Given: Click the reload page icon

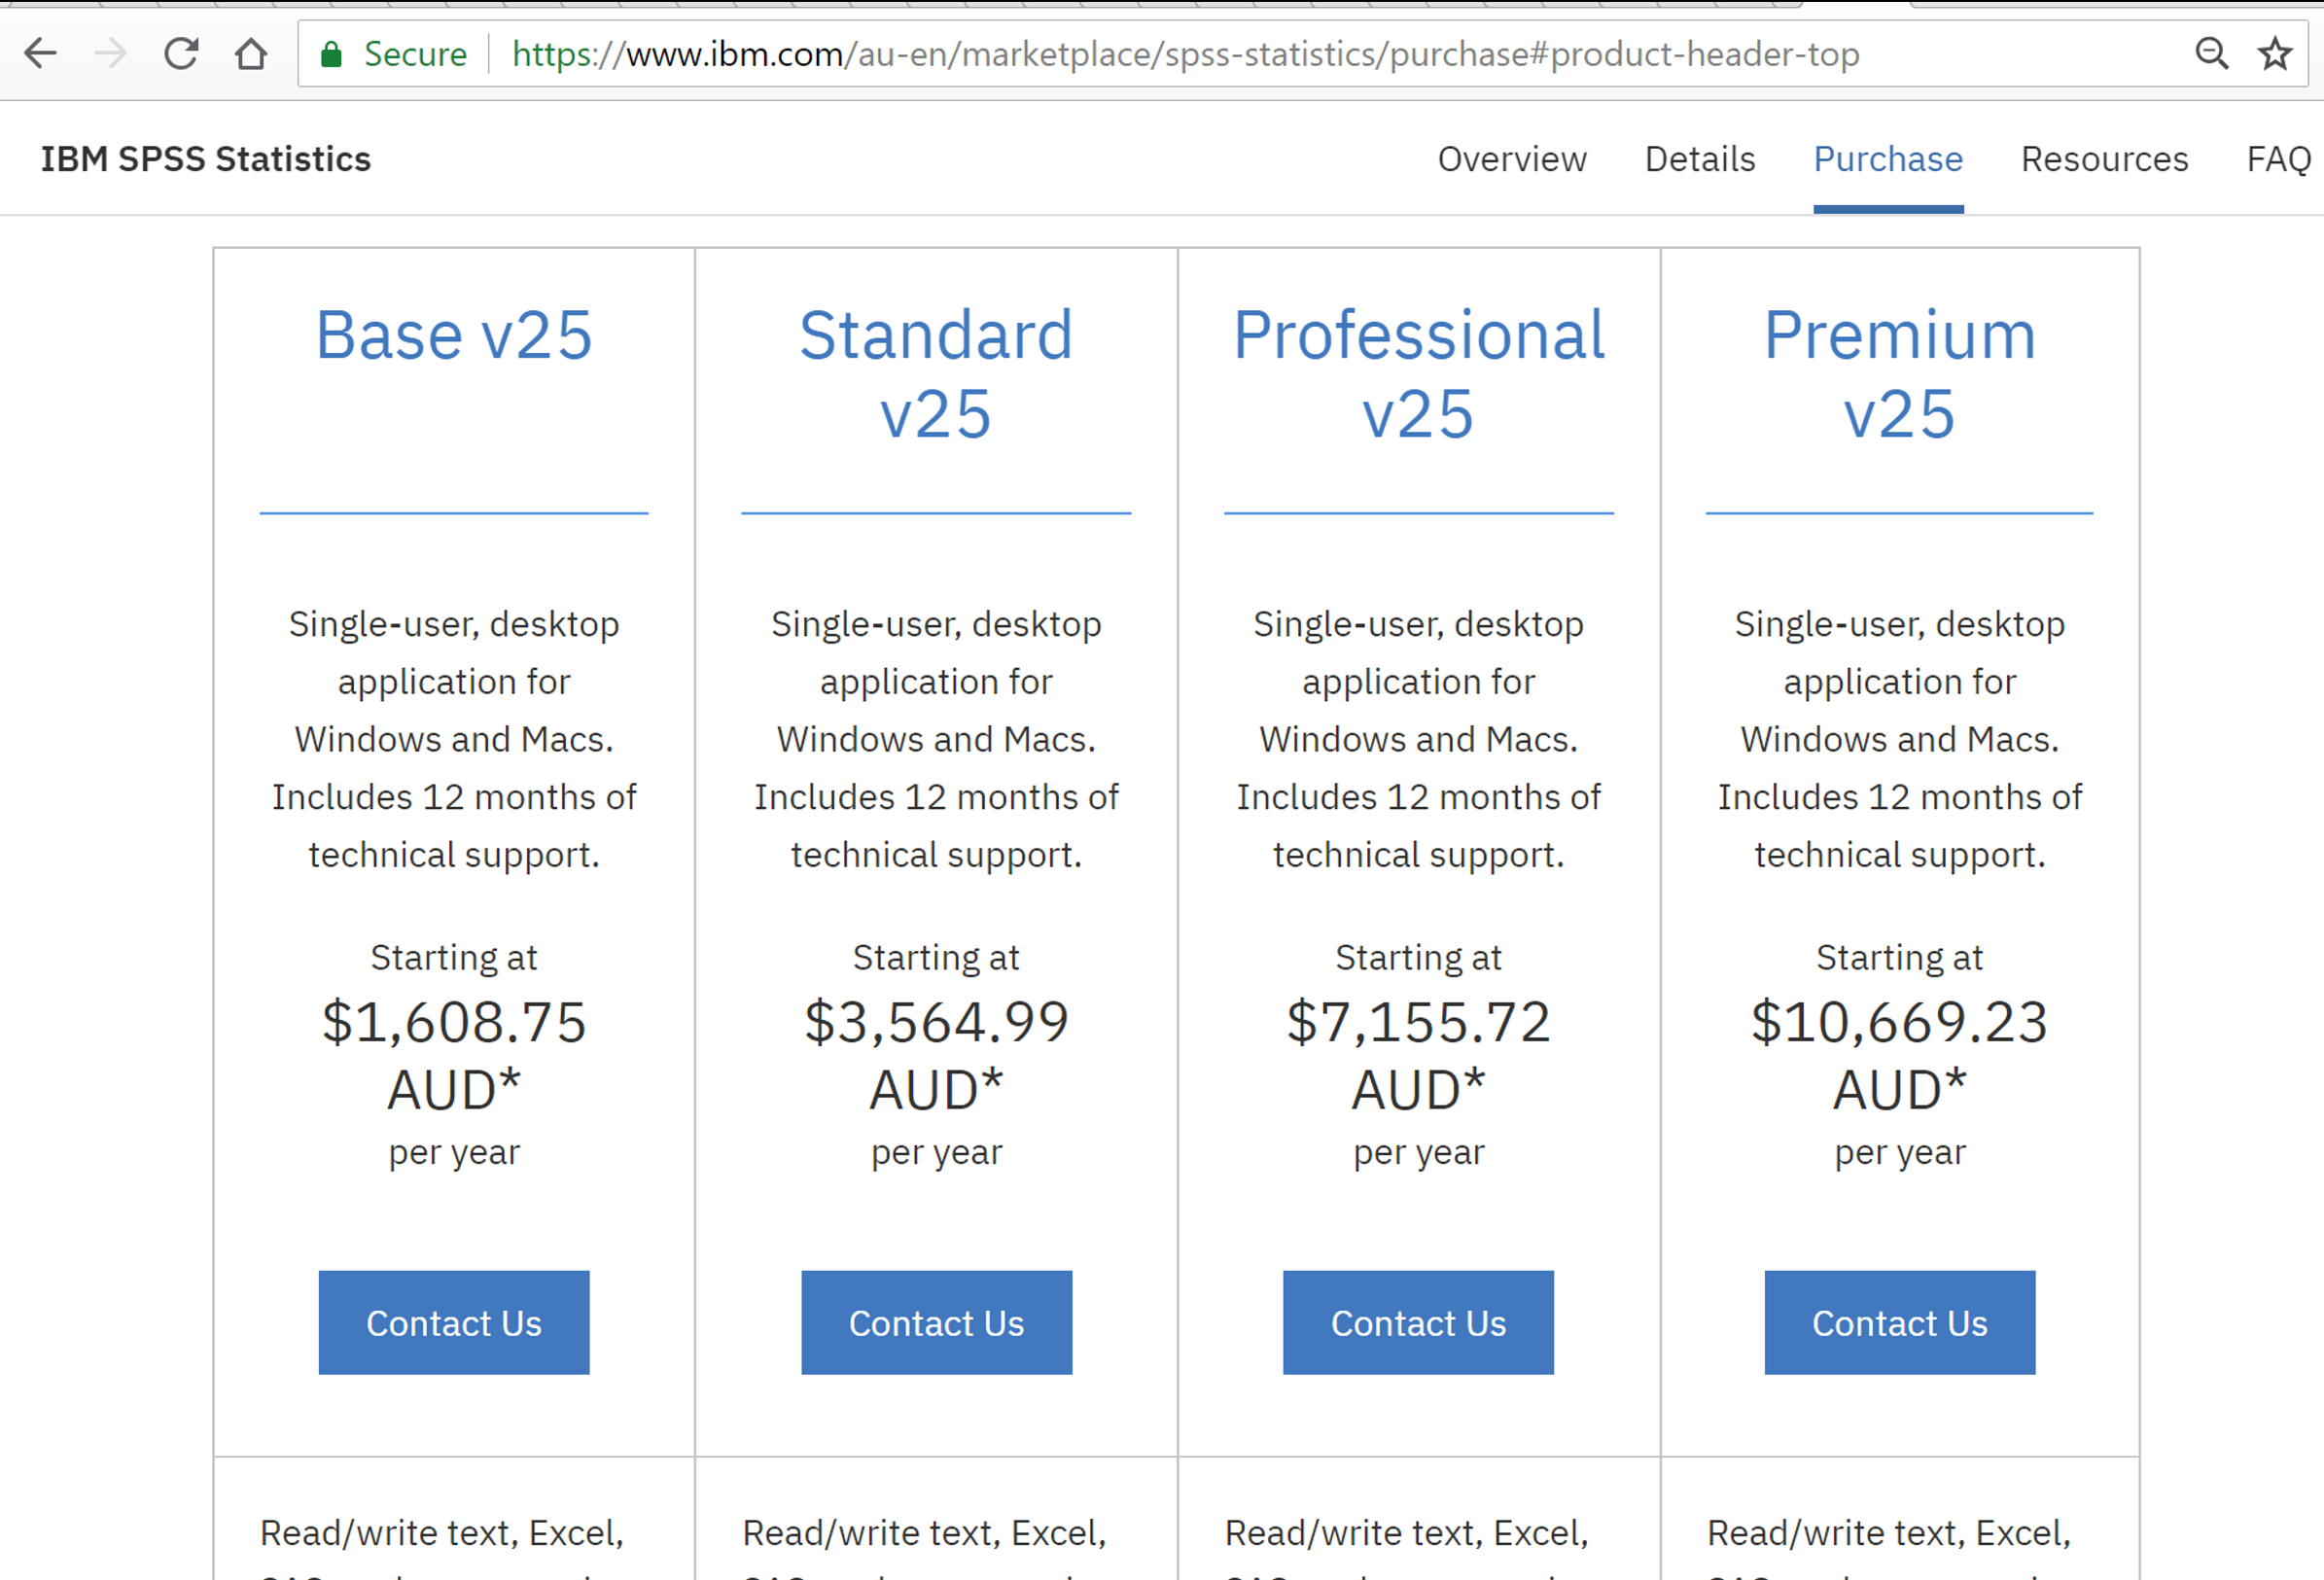Looking at the screenshot, I should click(175, 53).
